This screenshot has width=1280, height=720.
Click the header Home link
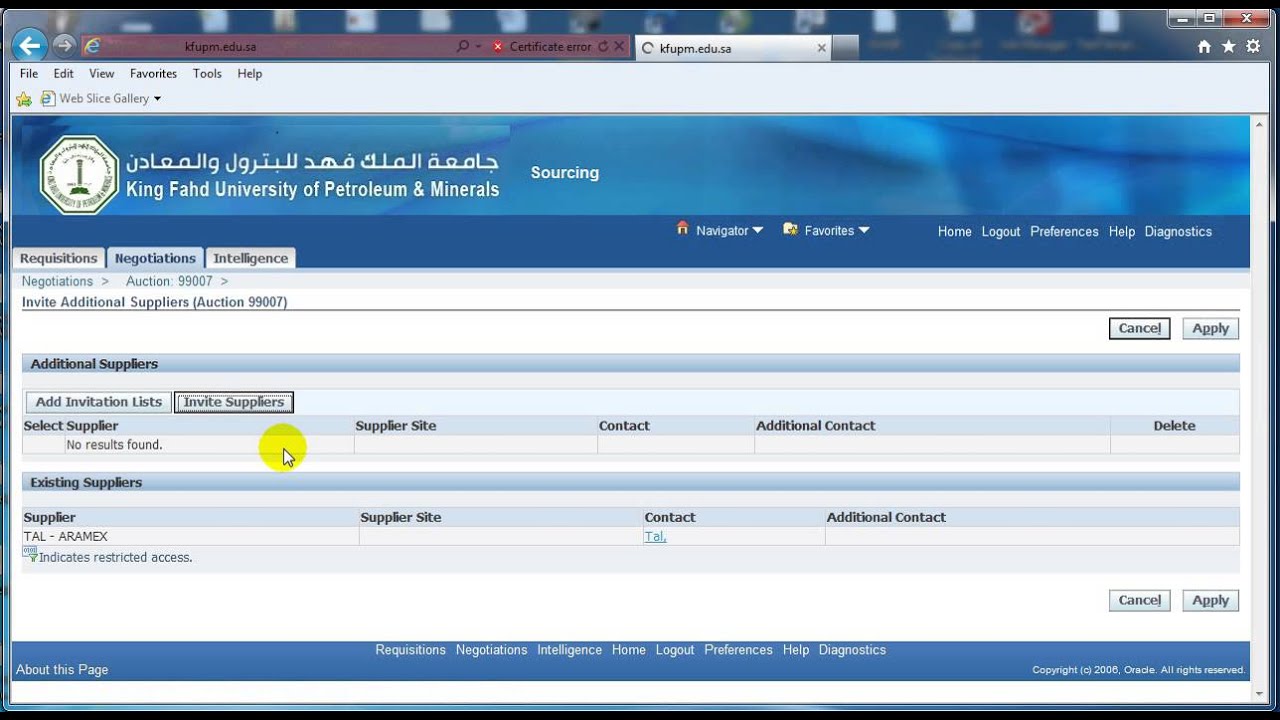click(x=954, y=231)
